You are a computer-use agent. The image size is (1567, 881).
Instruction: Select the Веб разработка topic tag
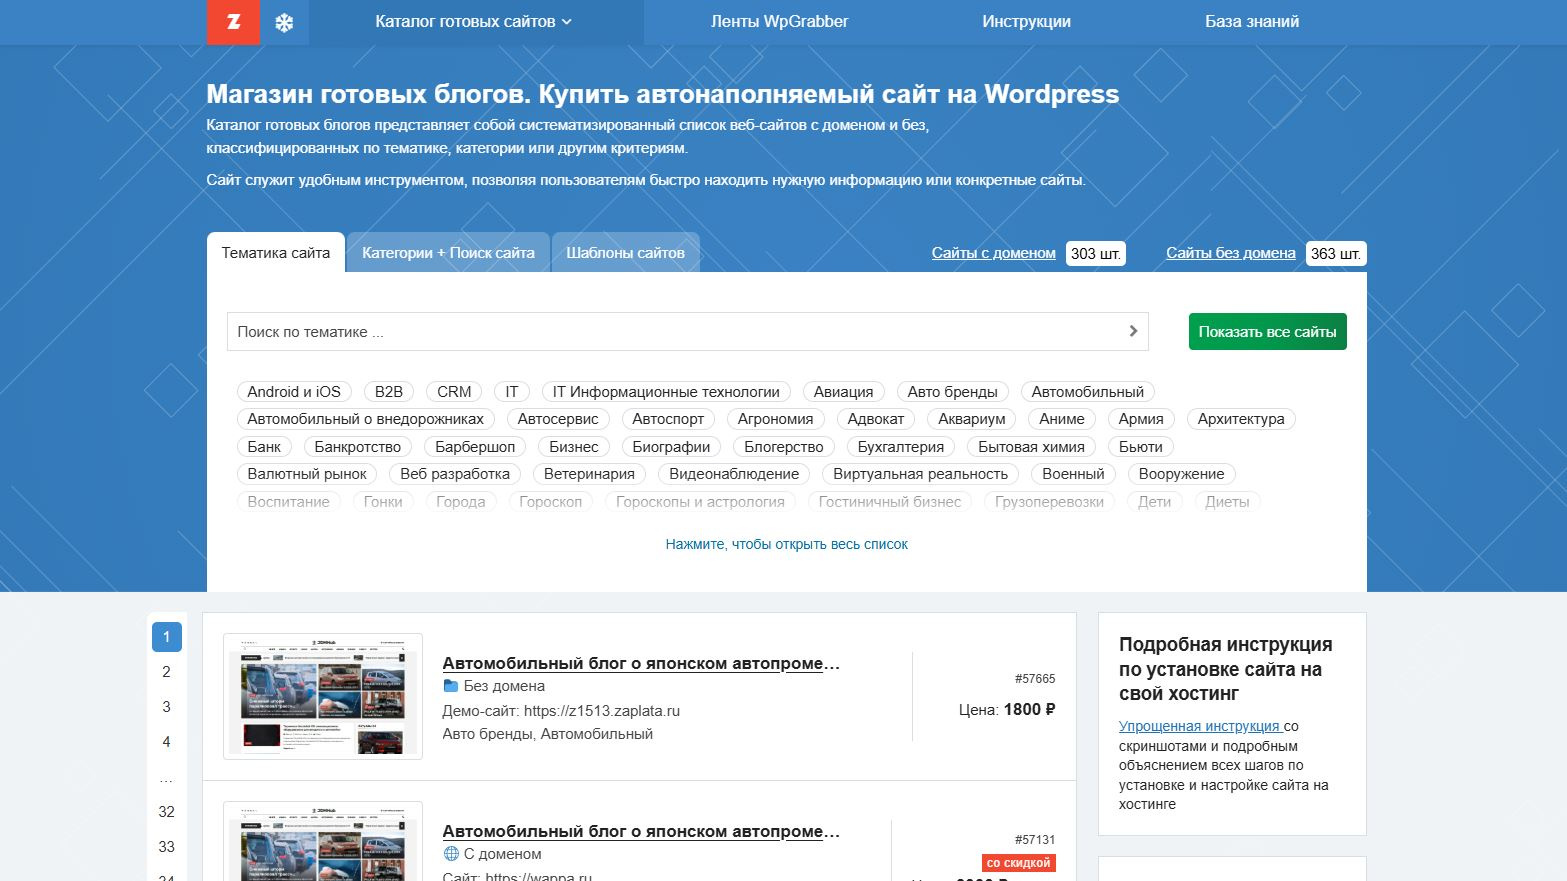click(455, 474)
